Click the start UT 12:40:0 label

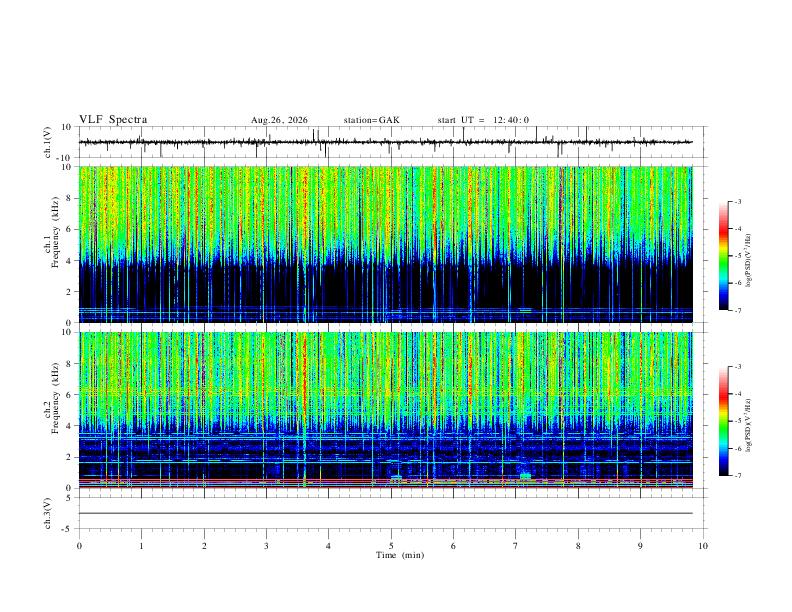(x=483, y=120)
